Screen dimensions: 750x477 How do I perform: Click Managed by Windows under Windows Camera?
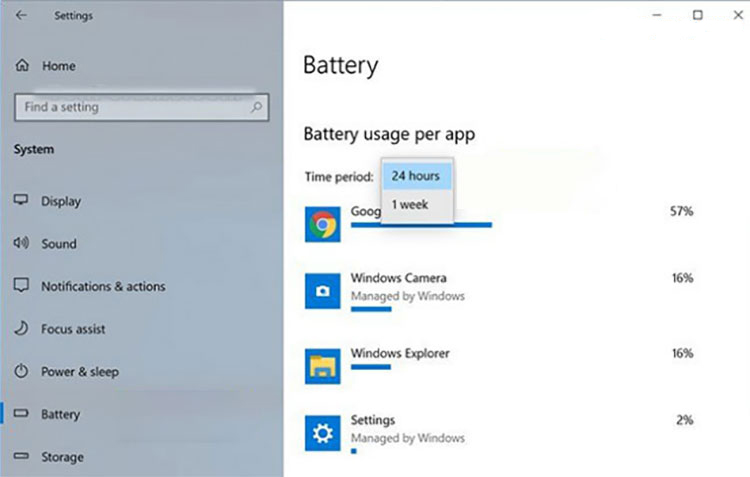408,296
